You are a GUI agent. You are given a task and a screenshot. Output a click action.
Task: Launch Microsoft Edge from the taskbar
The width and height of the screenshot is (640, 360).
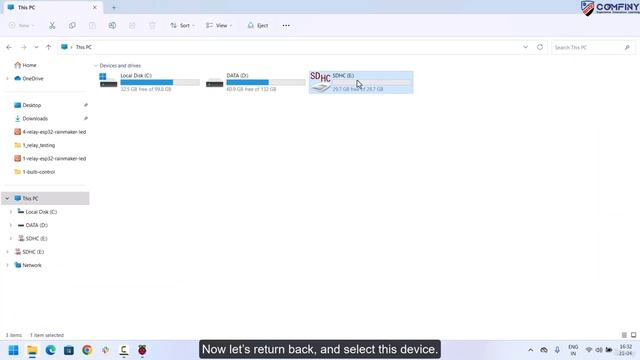pos(50,350)
